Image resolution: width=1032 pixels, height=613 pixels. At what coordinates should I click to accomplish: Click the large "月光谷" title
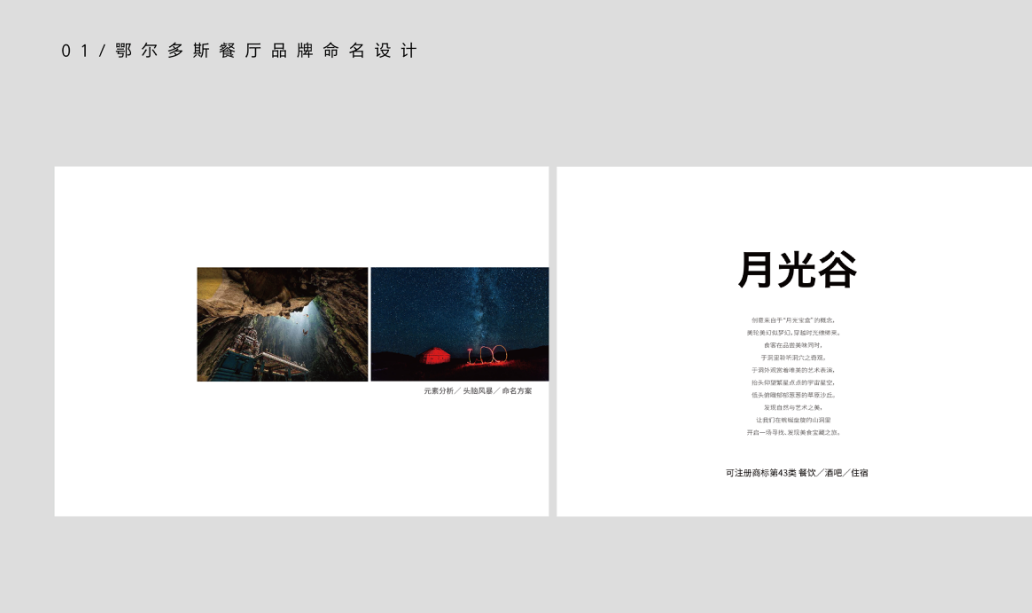797,270
